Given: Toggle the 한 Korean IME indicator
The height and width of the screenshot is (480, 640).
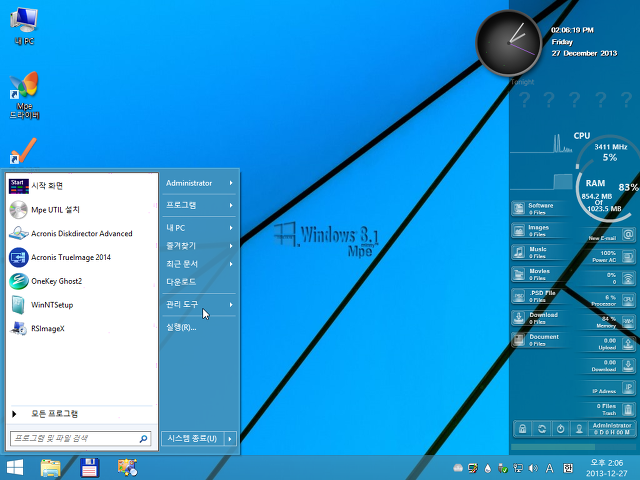Looking at the screenshot, I should [568, 468].
